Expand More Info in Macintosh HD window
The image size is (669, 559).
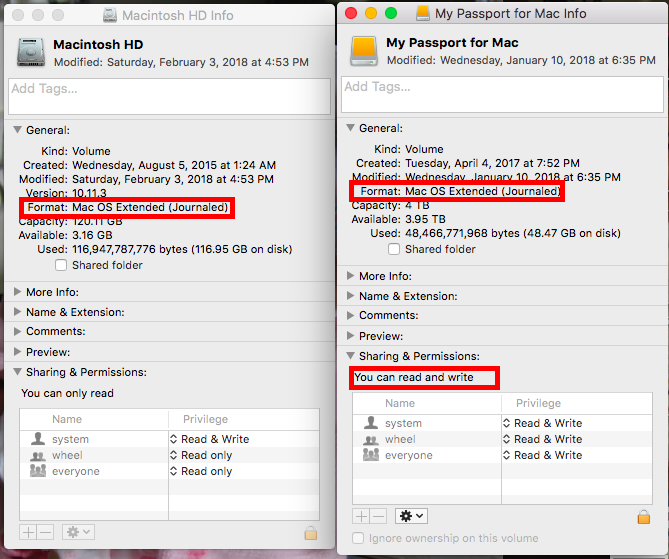(x=17, y=292)
